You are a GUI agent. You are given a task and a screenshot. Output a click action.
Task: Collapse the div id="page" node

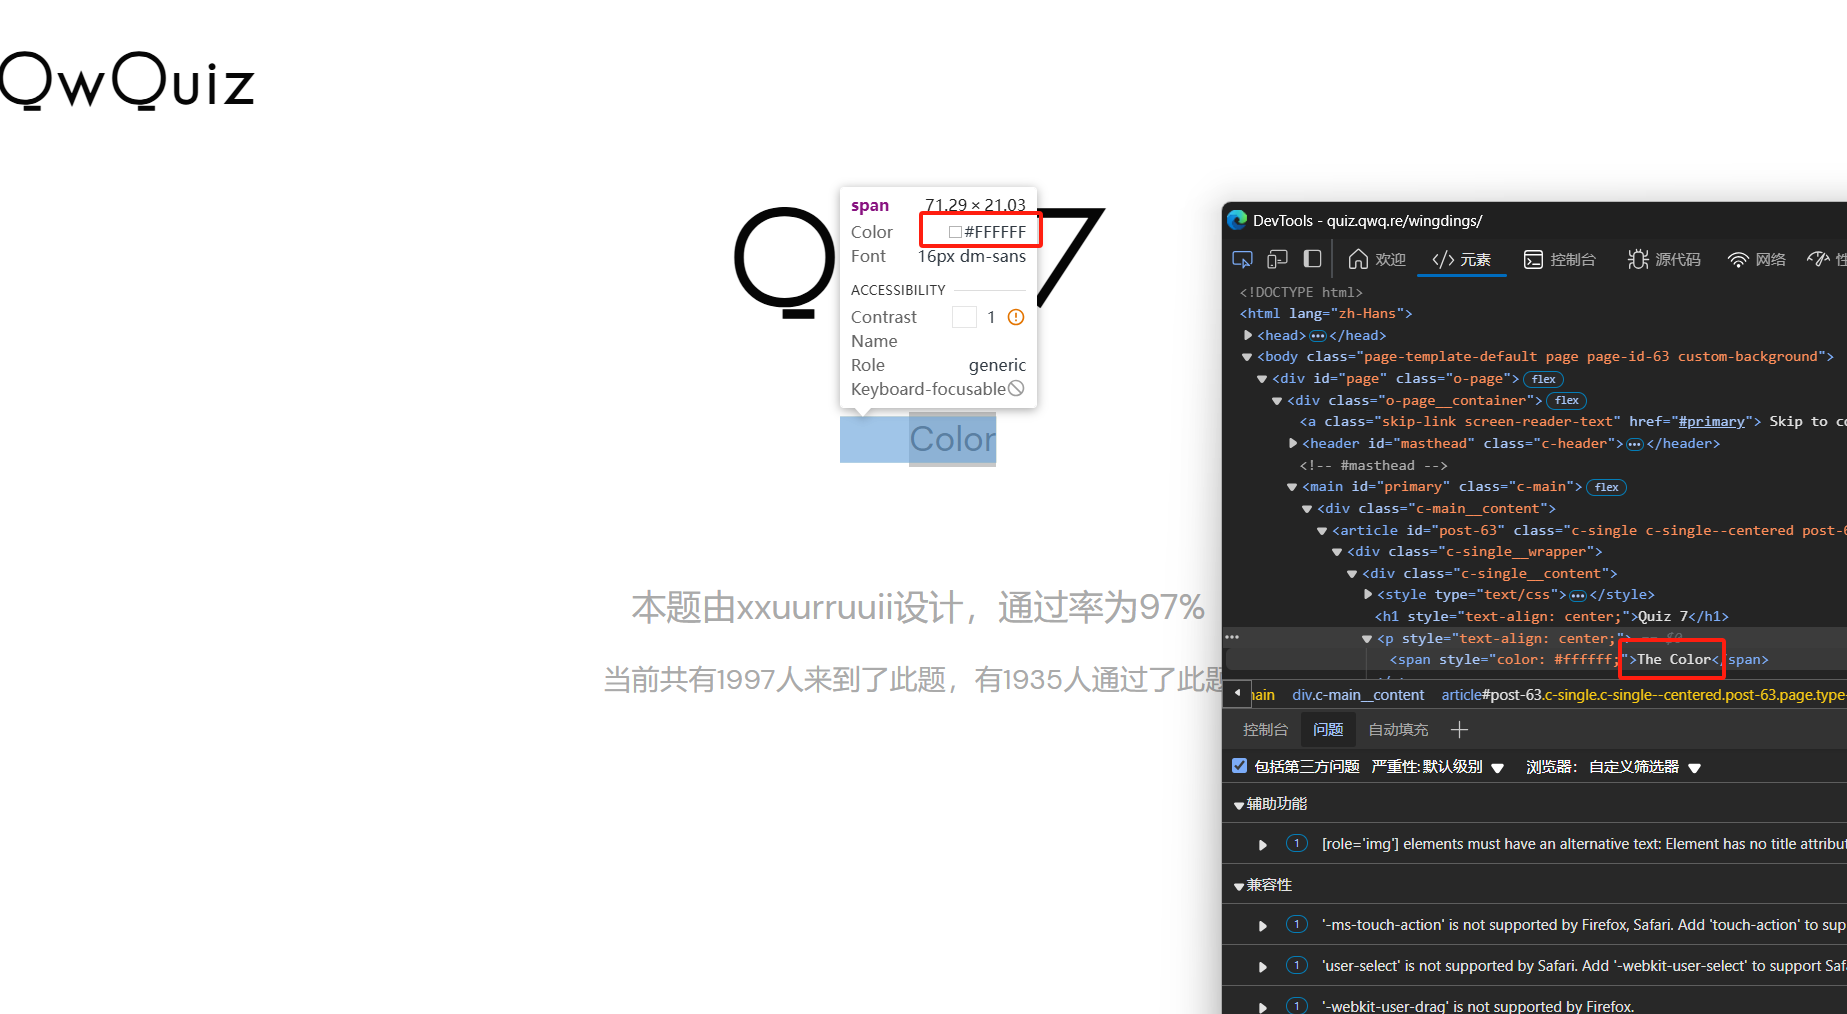[1262, 379]
